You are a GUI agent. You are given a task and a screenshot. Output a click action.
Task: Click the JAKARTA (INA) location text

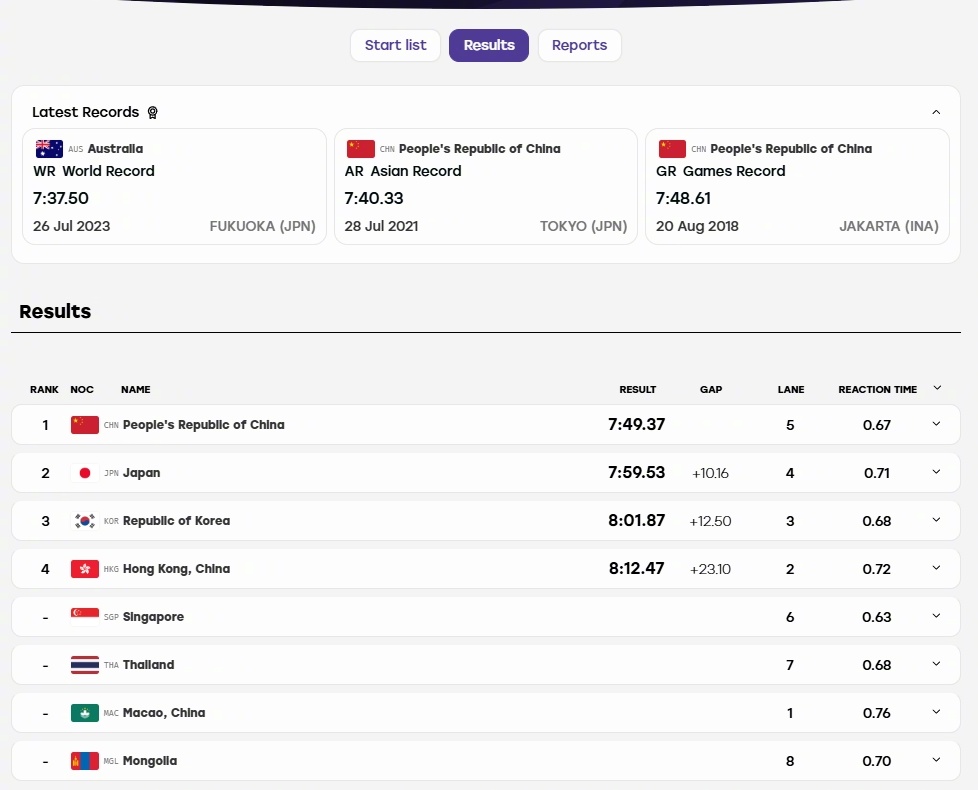889,226
